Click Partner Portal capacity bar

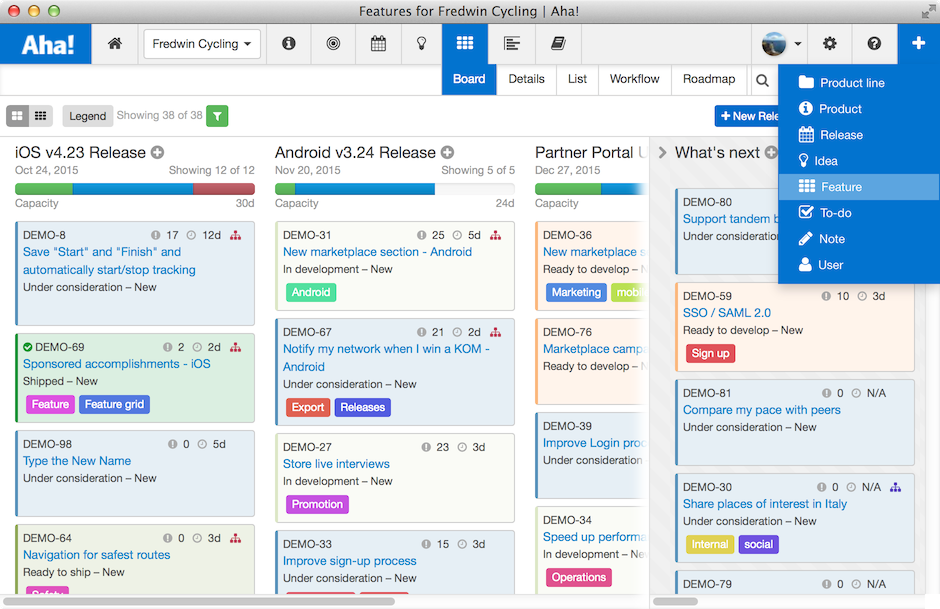(591, 189)
